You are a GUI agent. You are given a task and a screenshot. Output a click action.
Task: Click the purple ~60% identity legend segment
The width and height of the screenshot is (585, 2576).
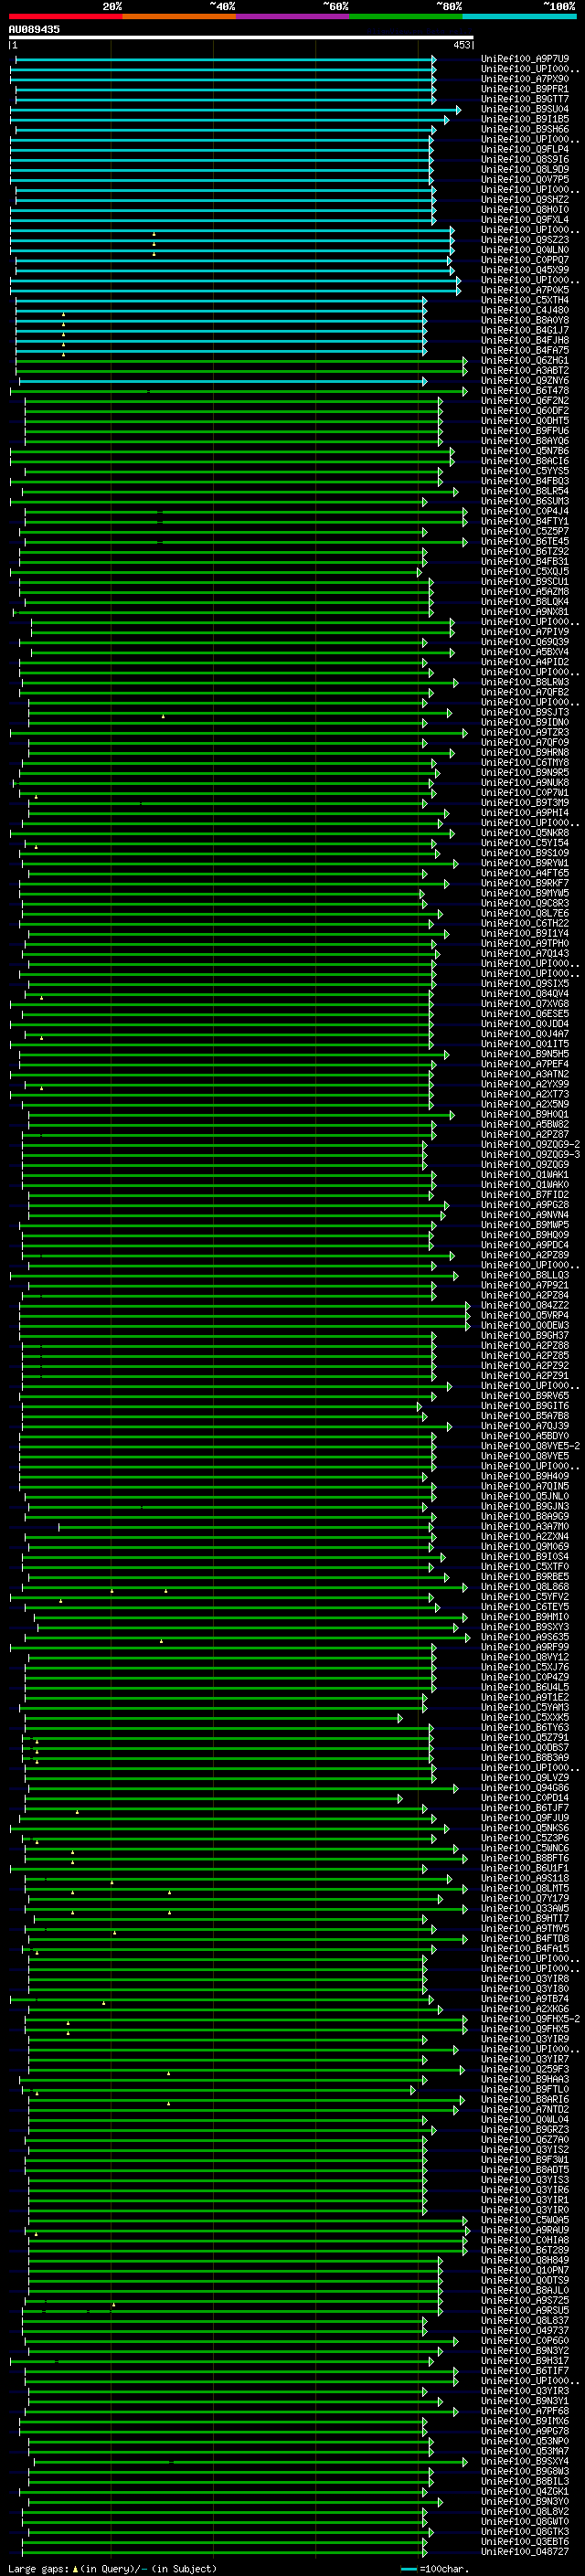(293, 16)
